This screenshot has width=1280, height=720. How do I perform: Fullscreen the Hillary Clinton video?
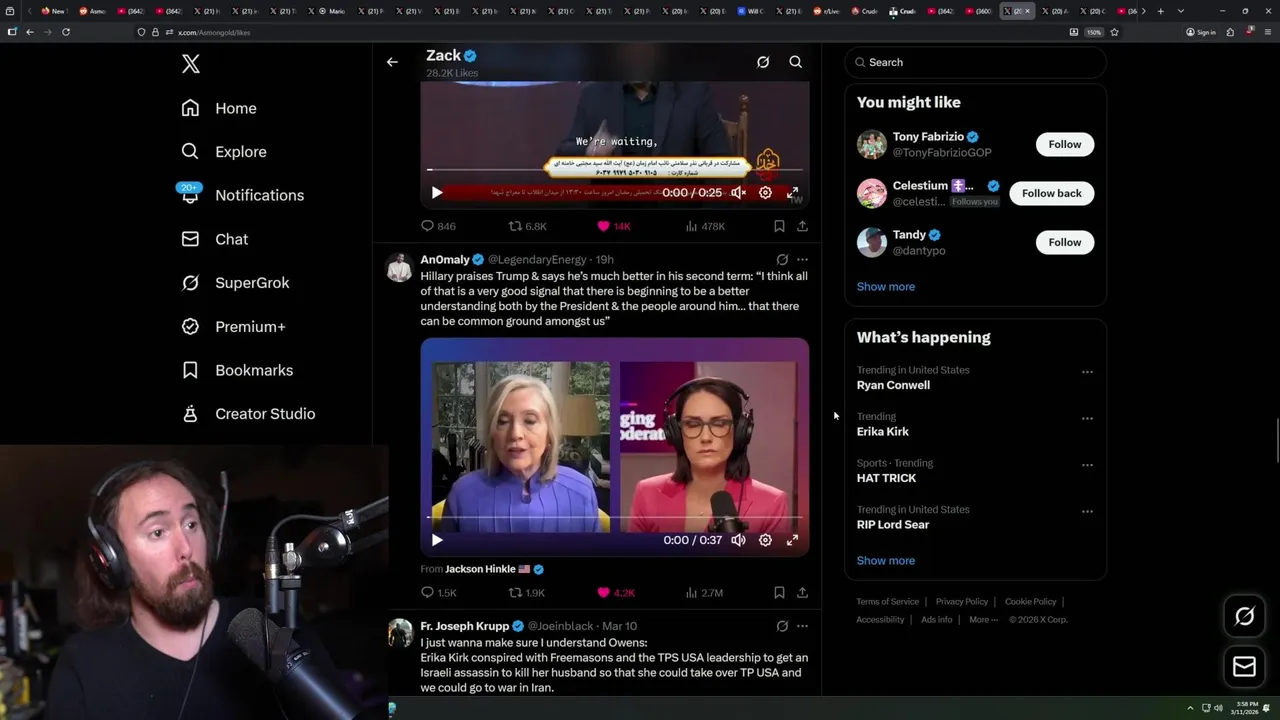click(x=792, y=540)
